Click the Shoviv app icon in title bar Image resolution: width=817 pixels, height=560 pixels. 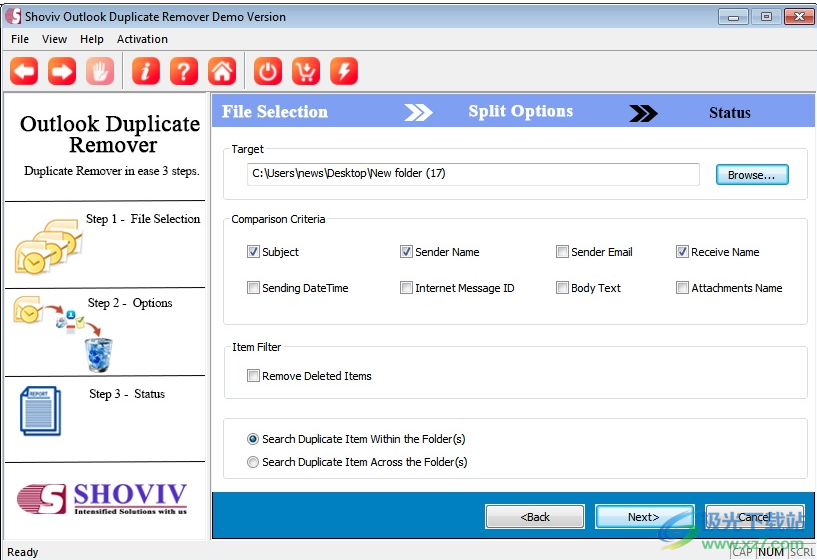point(13,16)
